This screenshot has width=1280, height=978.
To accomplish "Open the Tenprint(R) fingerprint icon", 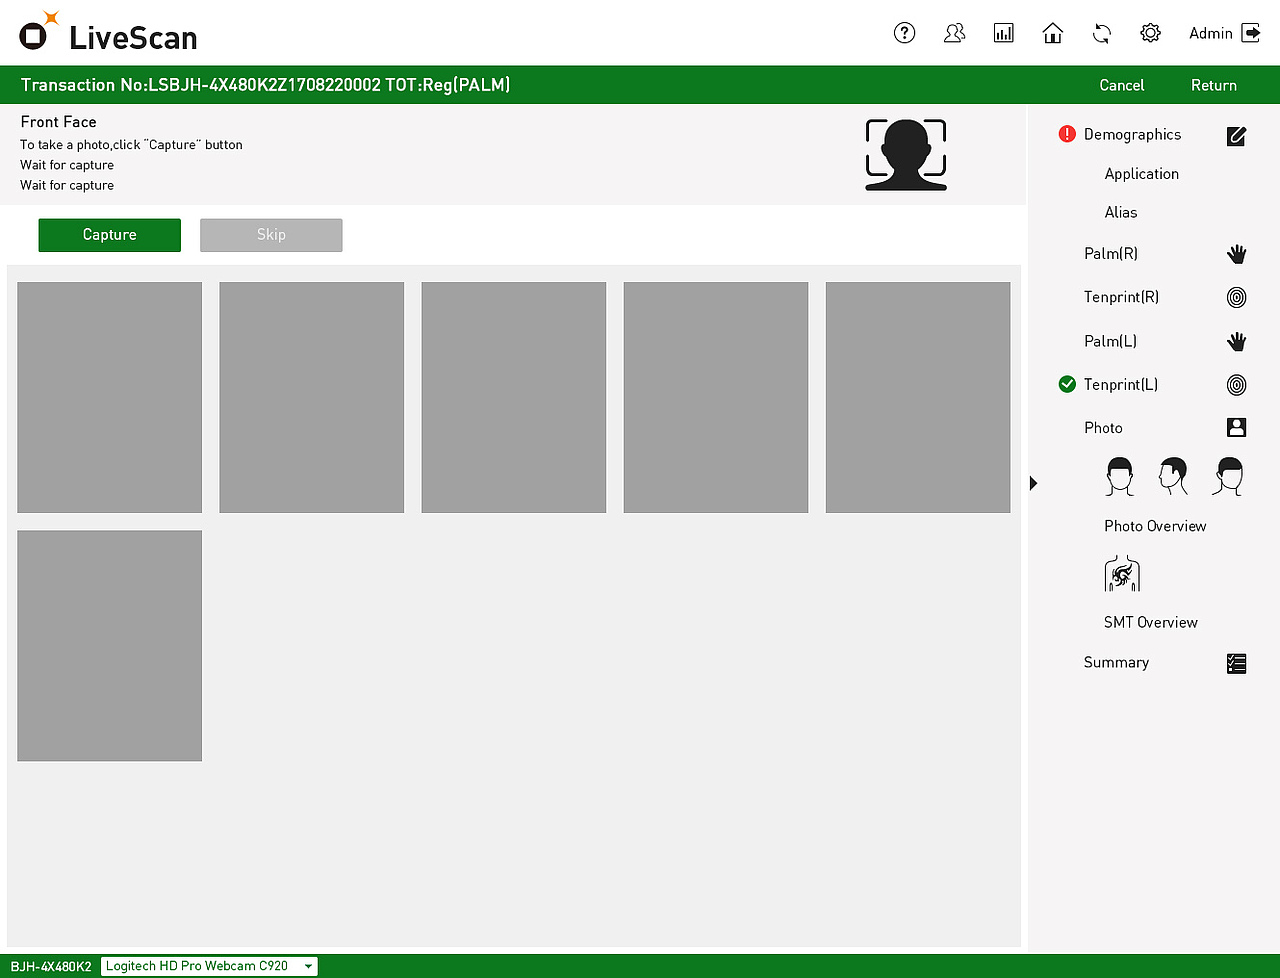I will [x=1236, y=297].
